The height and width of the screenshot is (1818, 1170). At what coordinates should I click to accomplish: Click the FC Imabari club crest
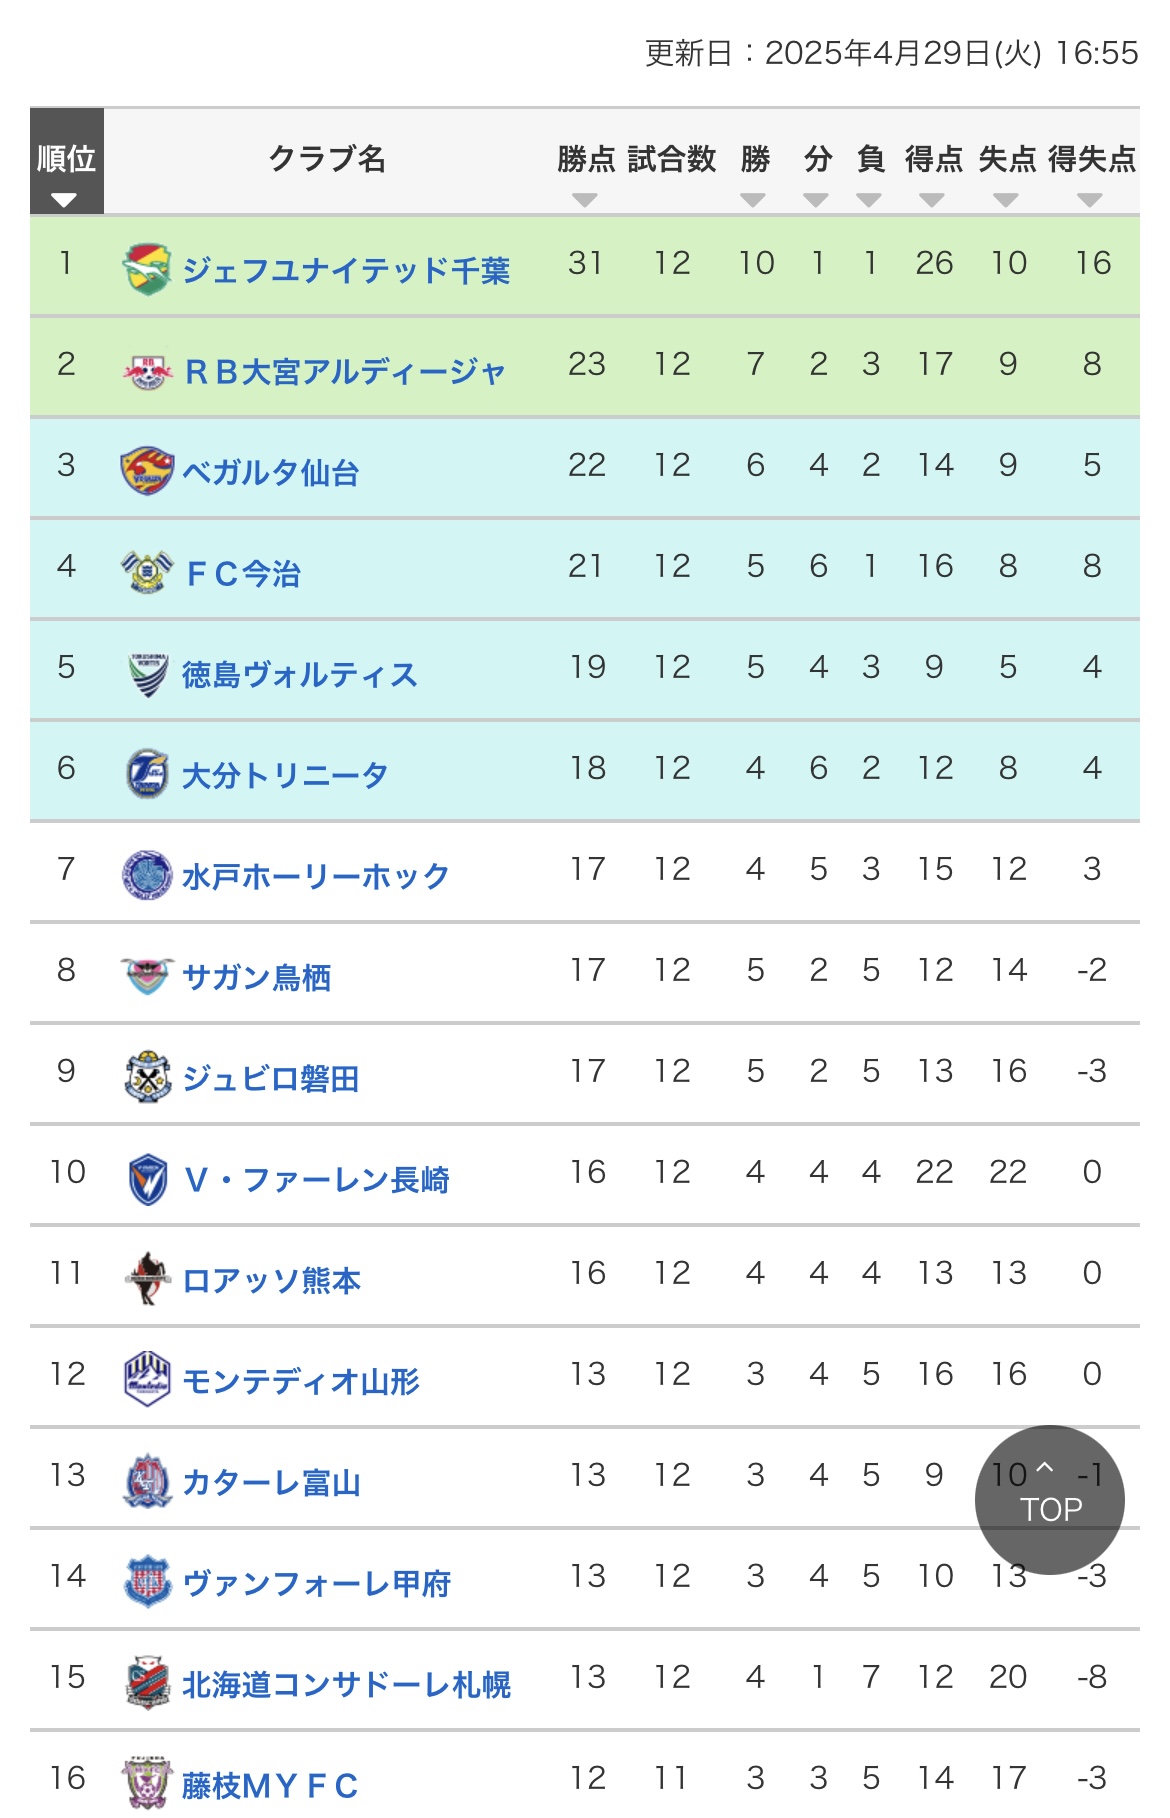pyautogui.click(x=147, y=571)
